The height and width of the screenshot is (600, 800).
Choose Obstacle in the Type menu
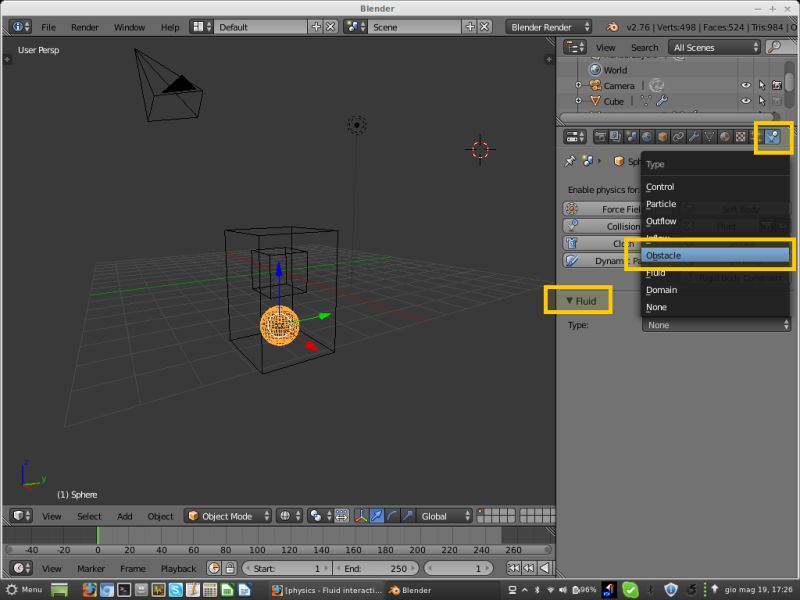coord(715,256)
